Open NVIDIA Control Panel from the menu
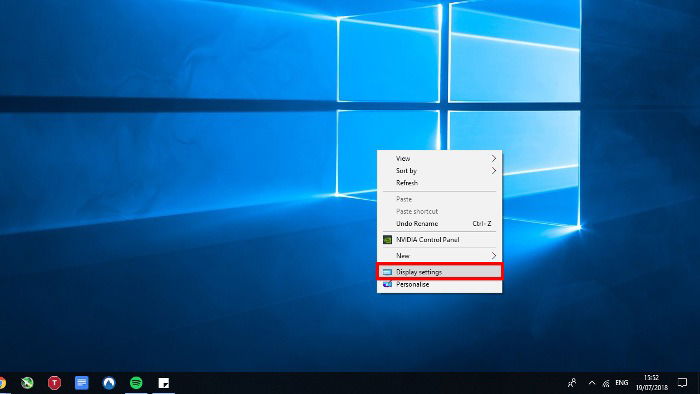Viewport: 700px width, 394px height. coord(440,240)
